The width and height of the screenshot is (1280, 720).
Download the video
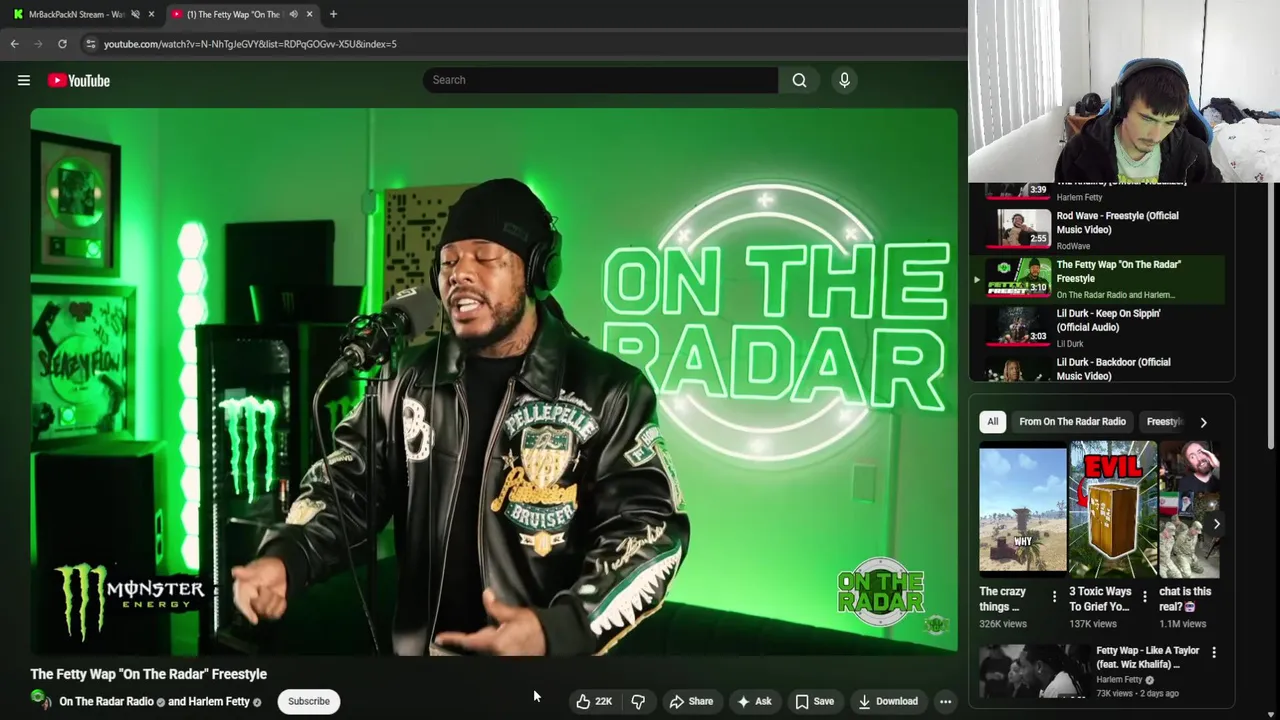888,702
